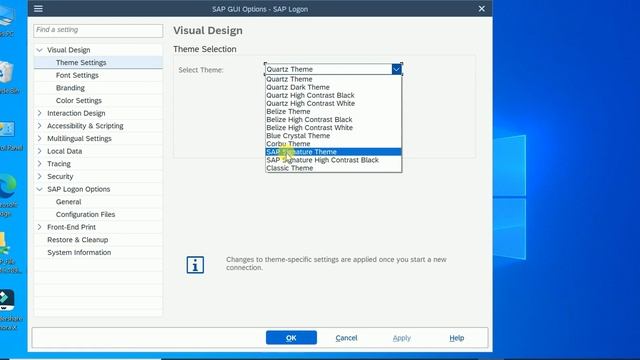The height and width of the screenshot is (360, 640).
Task: Choose Belize Theme
Action: pyautogui.click(x=333, y=111)
